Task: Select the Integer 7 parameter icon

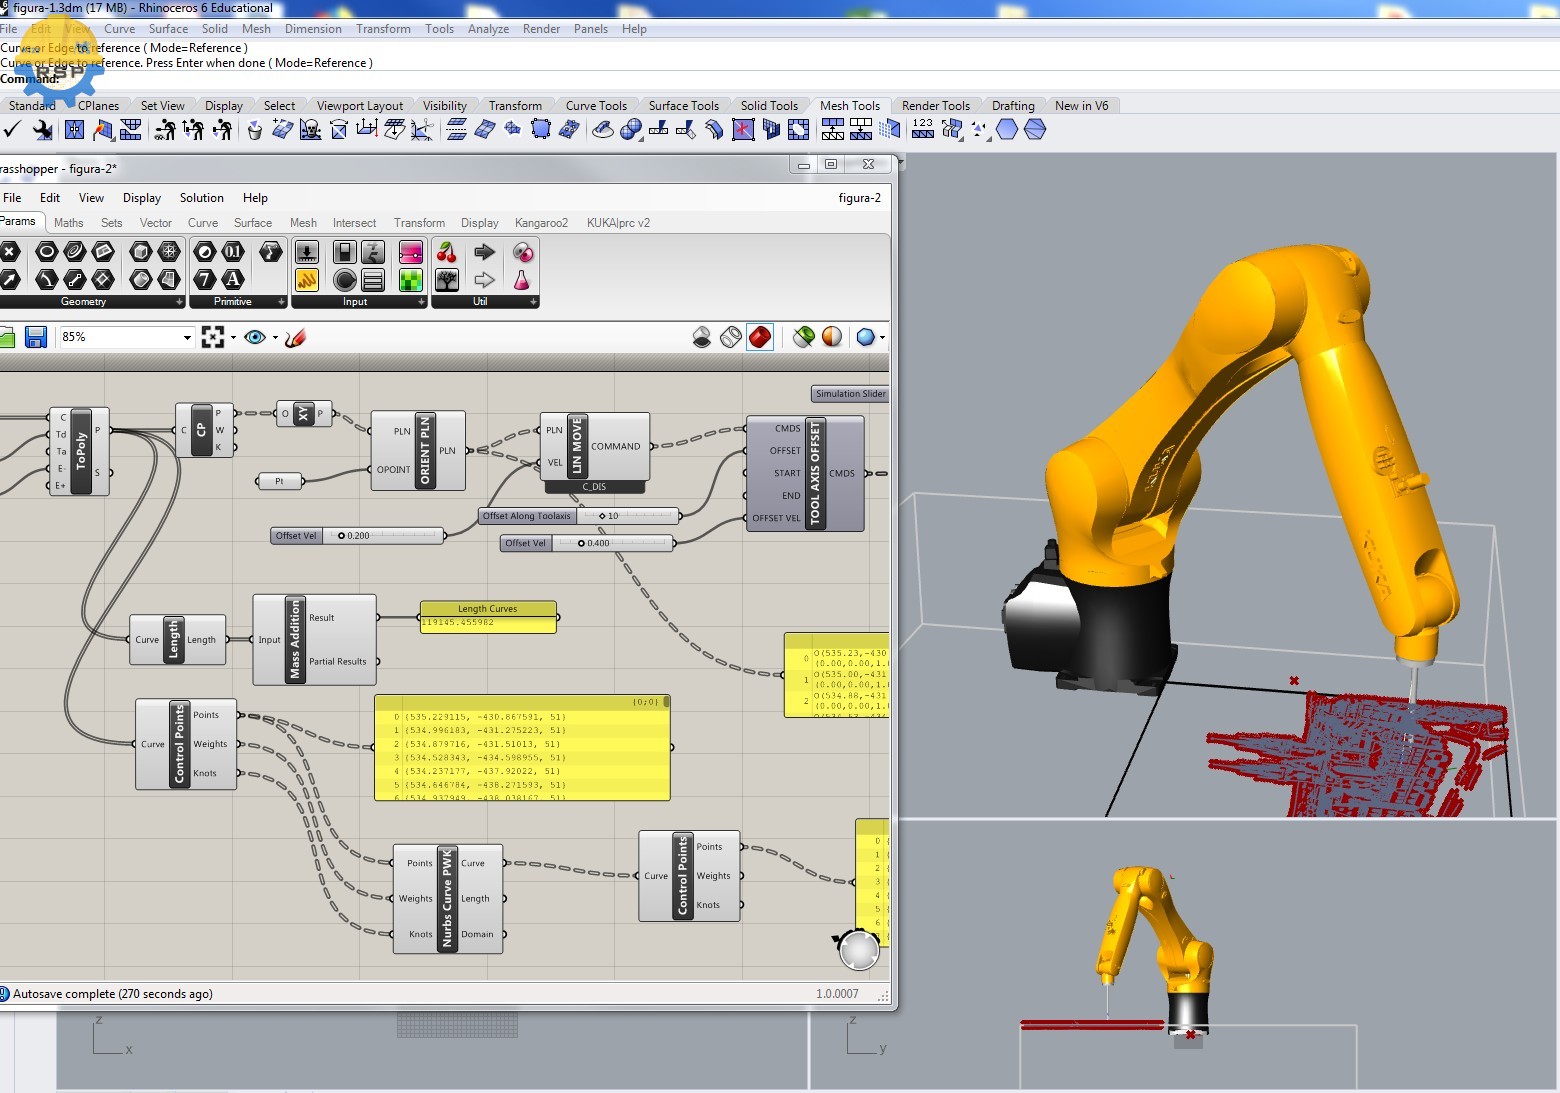Action: 204,280
